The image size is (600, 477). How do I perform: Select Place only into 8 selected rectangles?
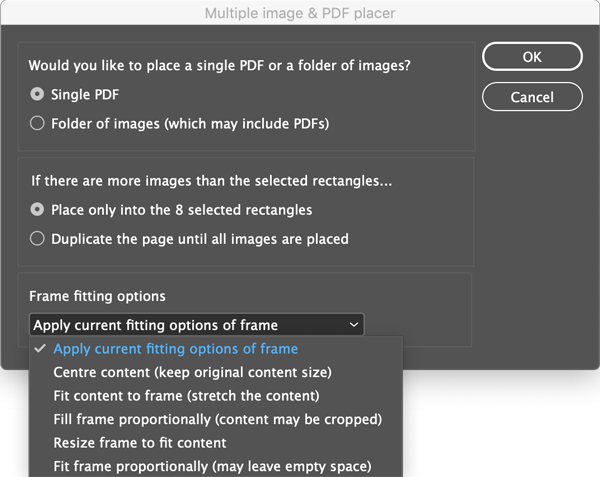click(x=38, y=210)
